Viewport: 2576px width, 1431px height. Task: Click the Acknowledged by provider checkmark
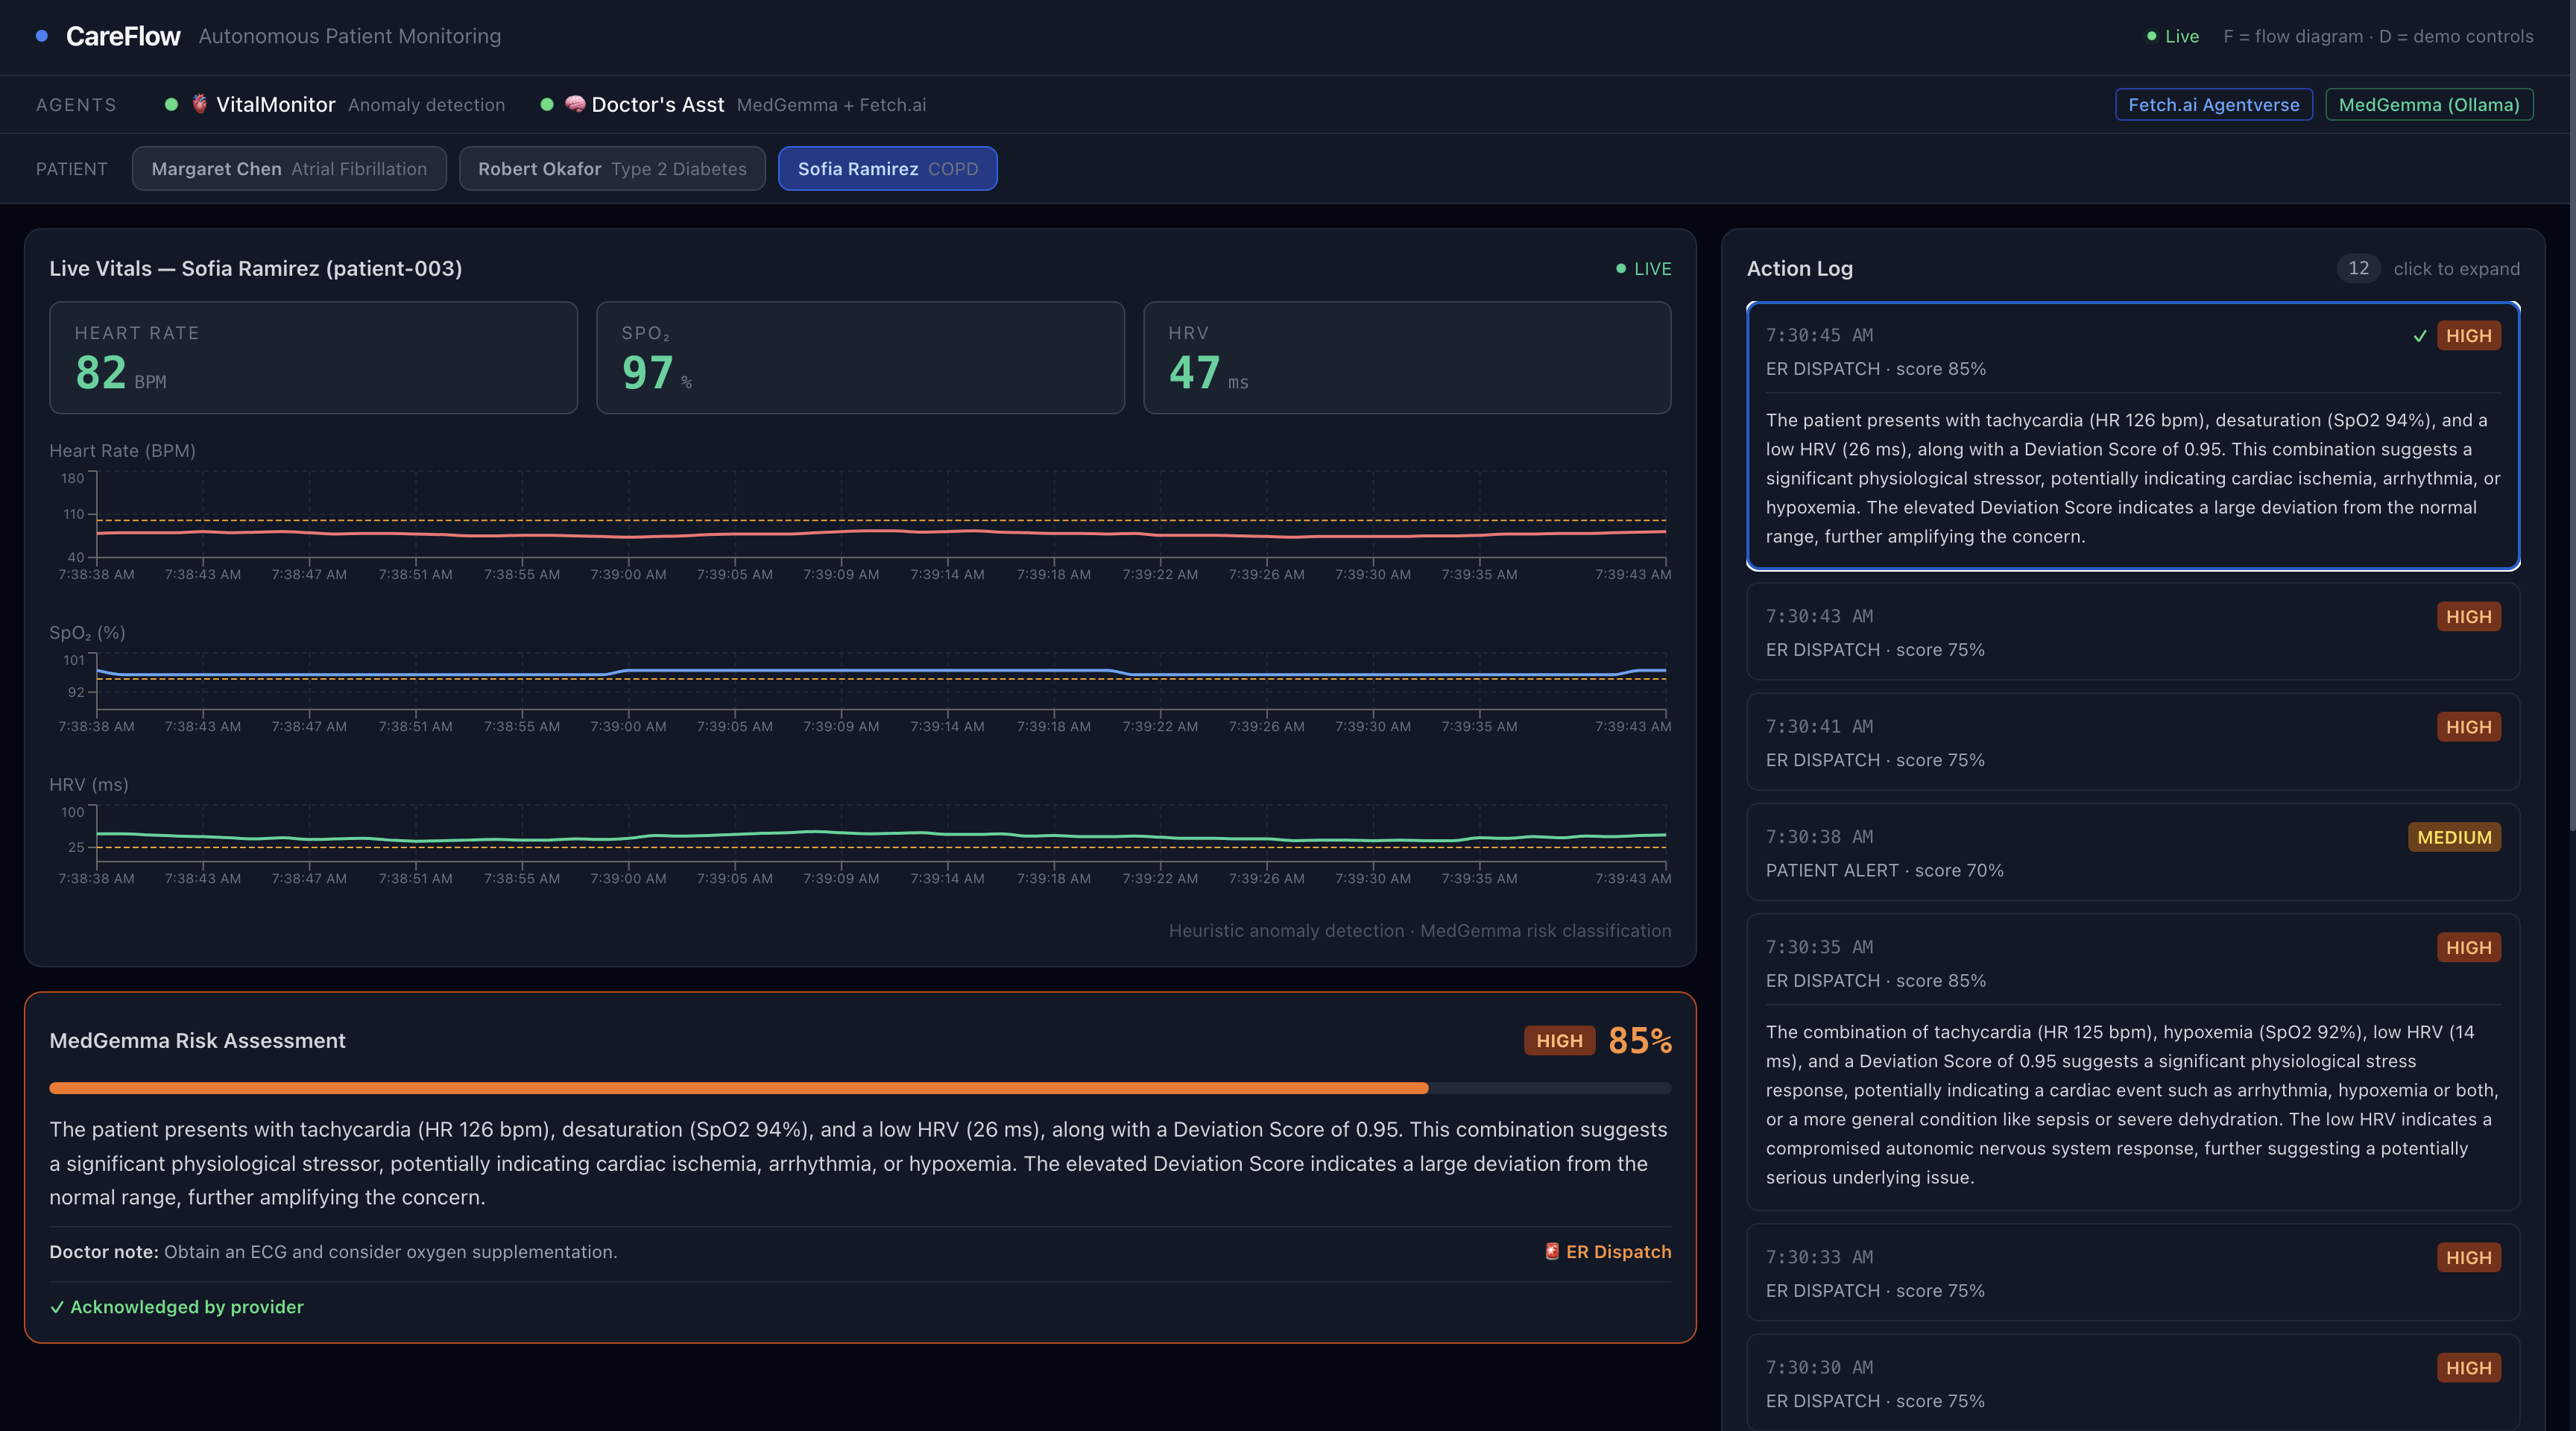[x=57, y=1307]
